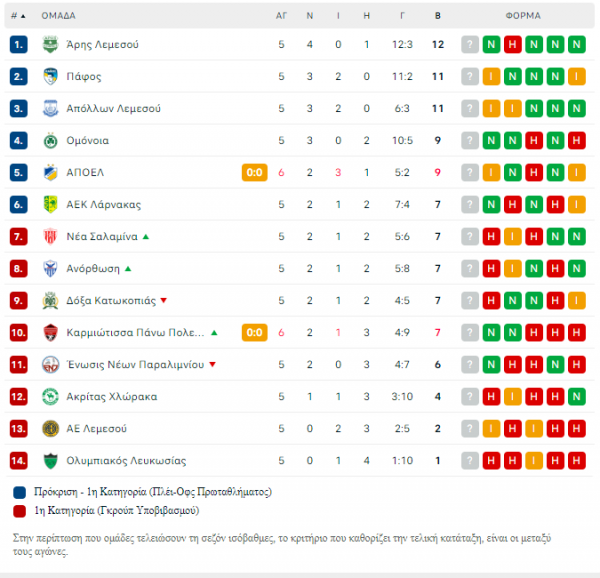Screen dimensions: 600x578
Task: Click the ΑΕ Λεμεσού team badge
Action: [50, 428]
